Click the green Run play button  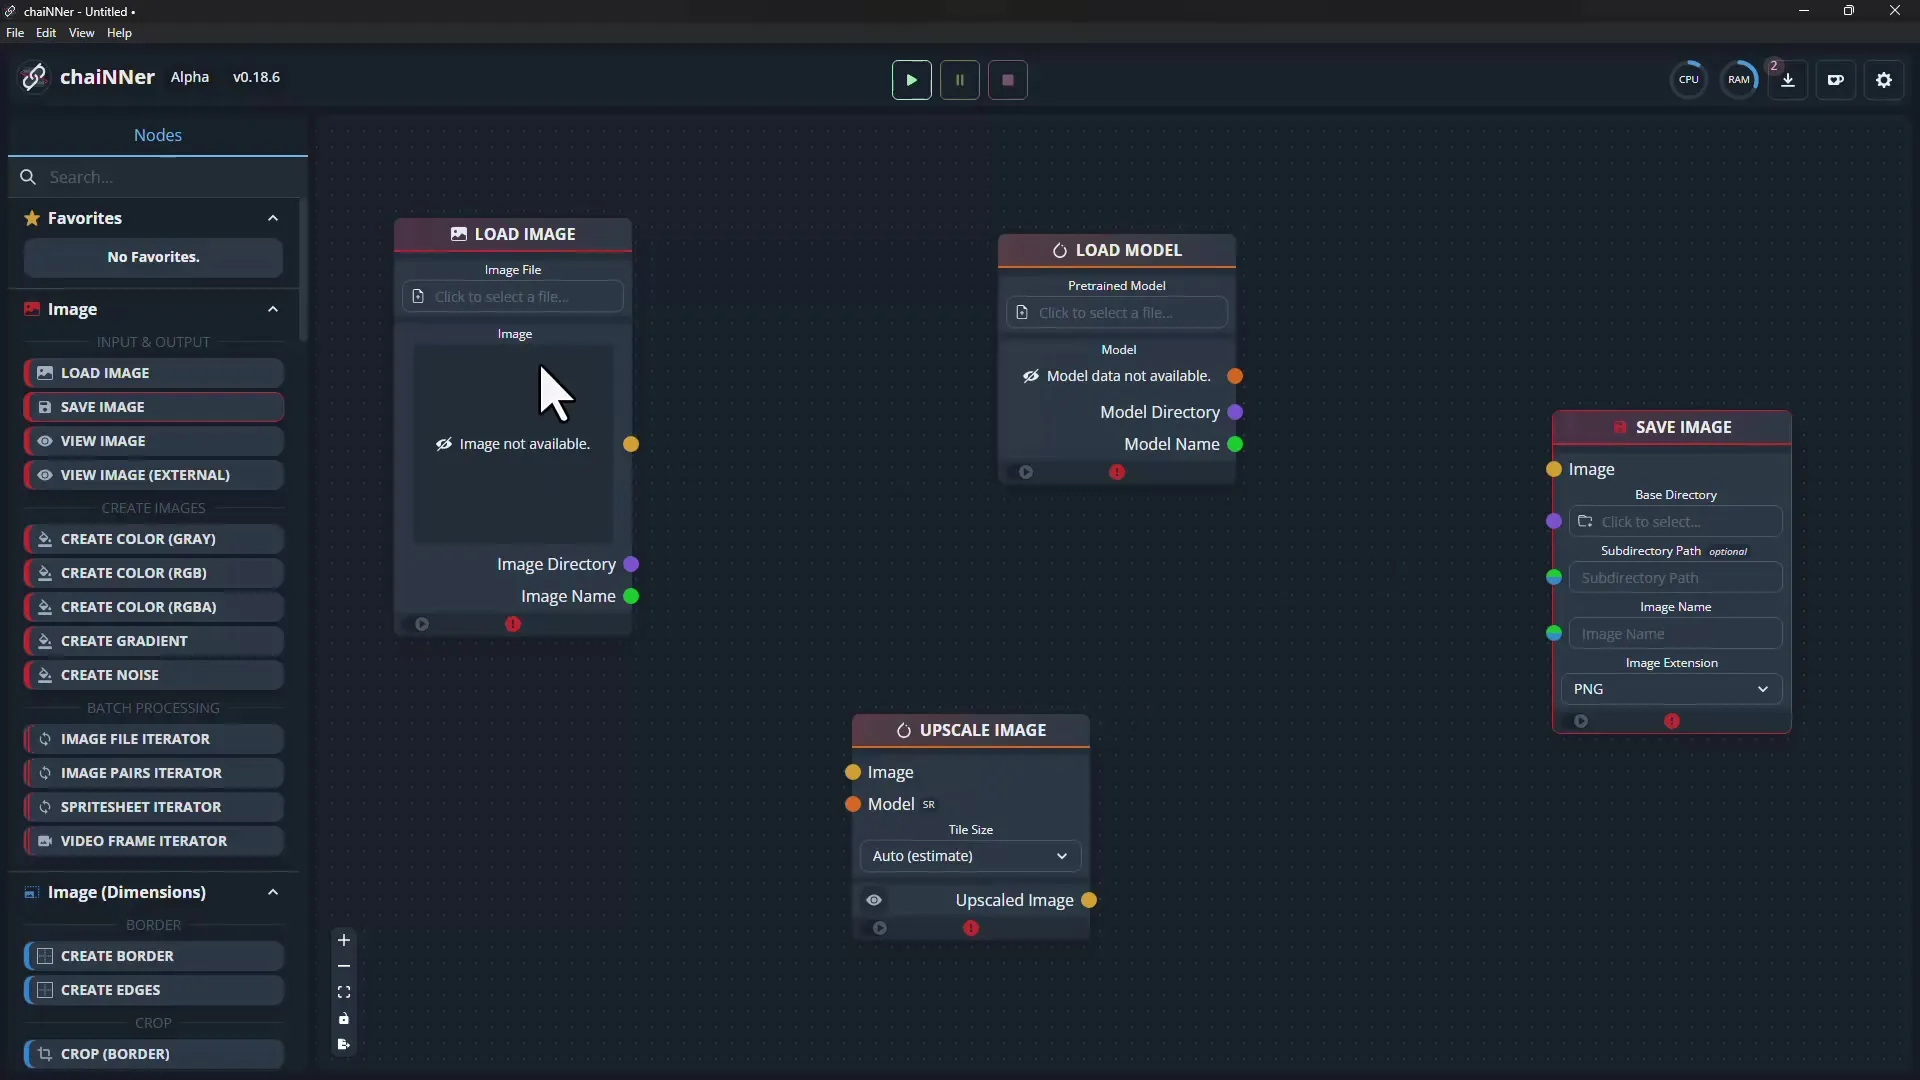click(x=911, y=80)
